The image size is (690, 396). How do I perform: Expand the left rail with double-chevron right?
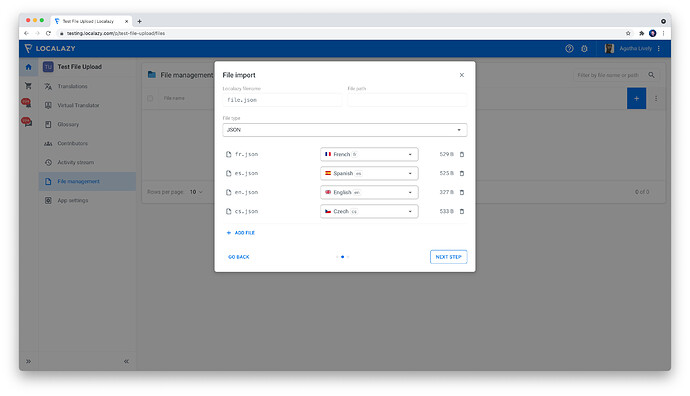coord(28,361)
